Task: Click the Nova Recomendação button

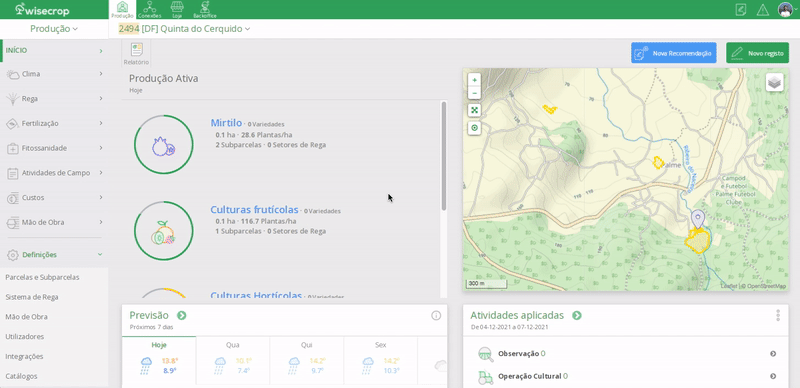Action: tap(673, 53)
